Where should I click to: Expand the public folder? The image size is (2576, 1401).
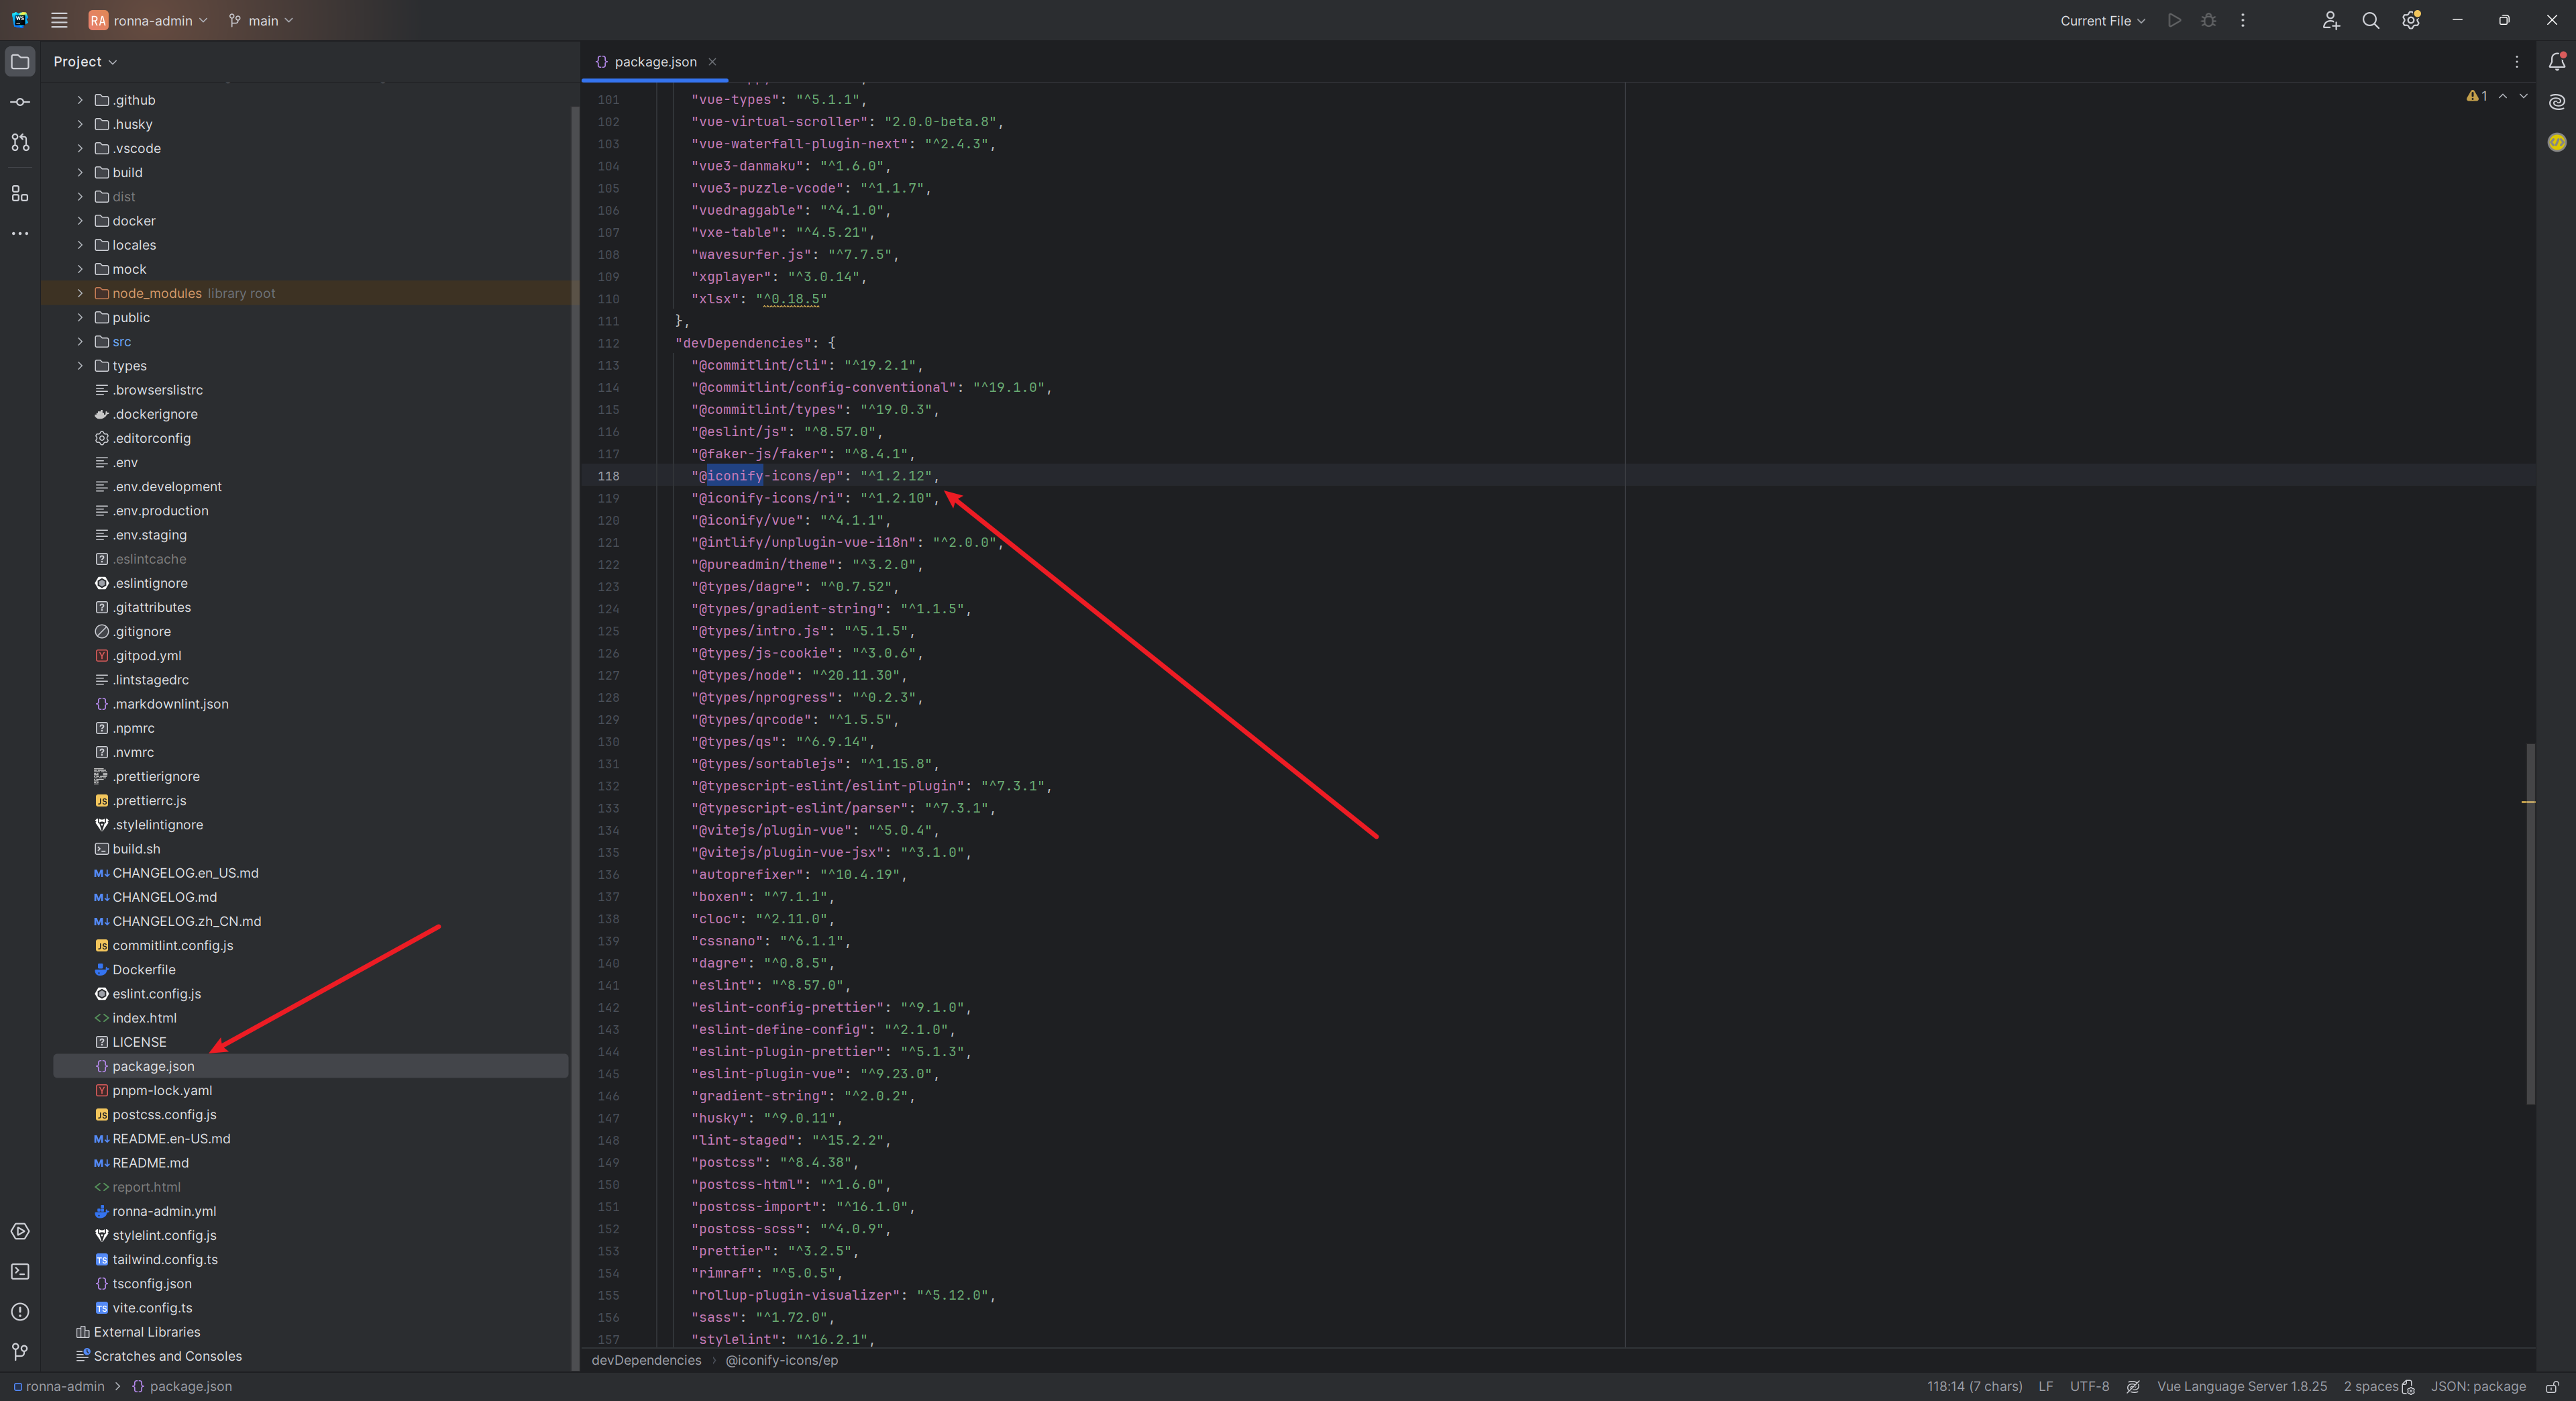click(80, 317)
